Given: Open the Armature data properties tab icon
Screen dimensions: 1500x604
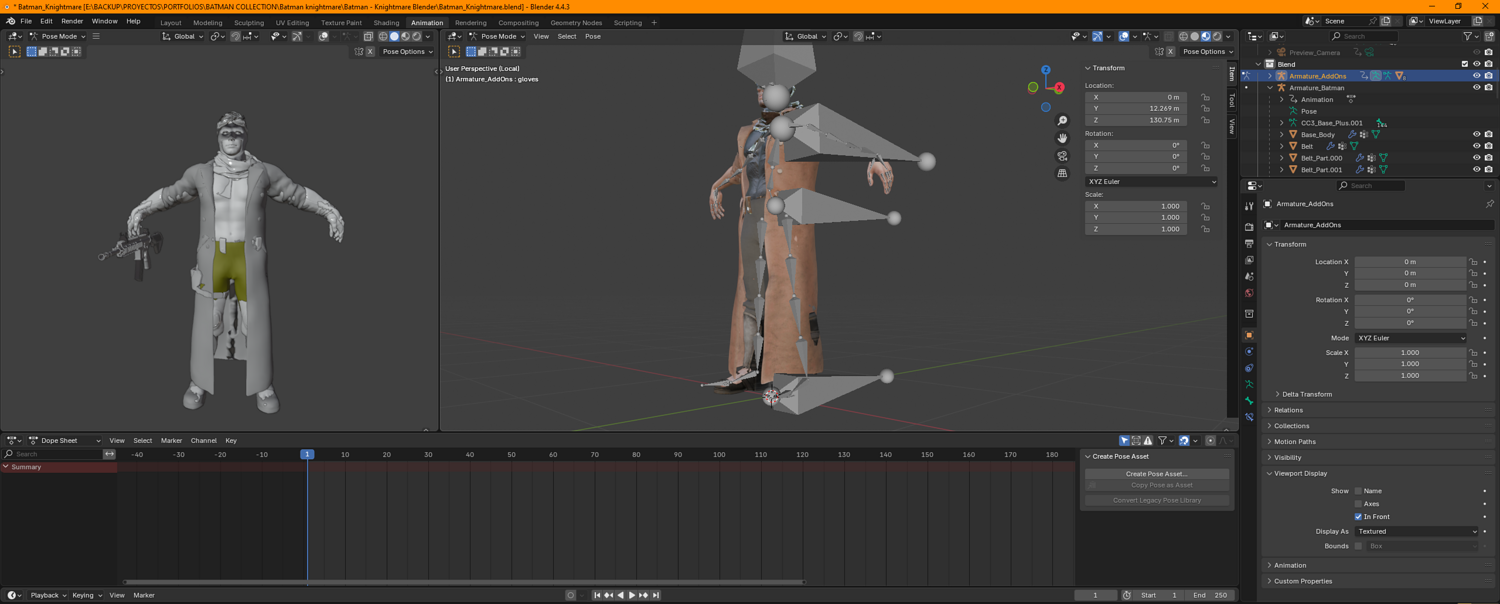Looking at the screenshot, I should pyautogui.click(x=1249, y=384).
